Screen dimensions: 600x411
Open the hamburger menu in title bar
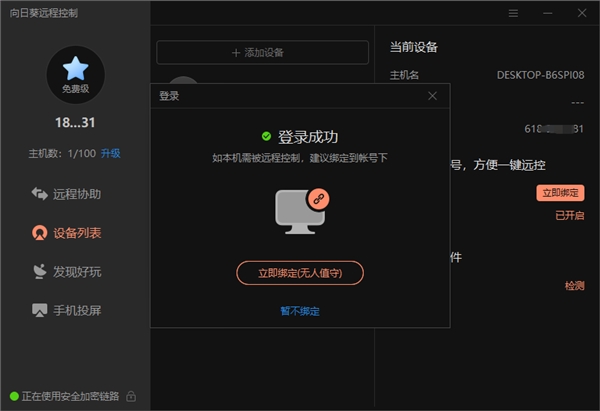tap(513, 13)
